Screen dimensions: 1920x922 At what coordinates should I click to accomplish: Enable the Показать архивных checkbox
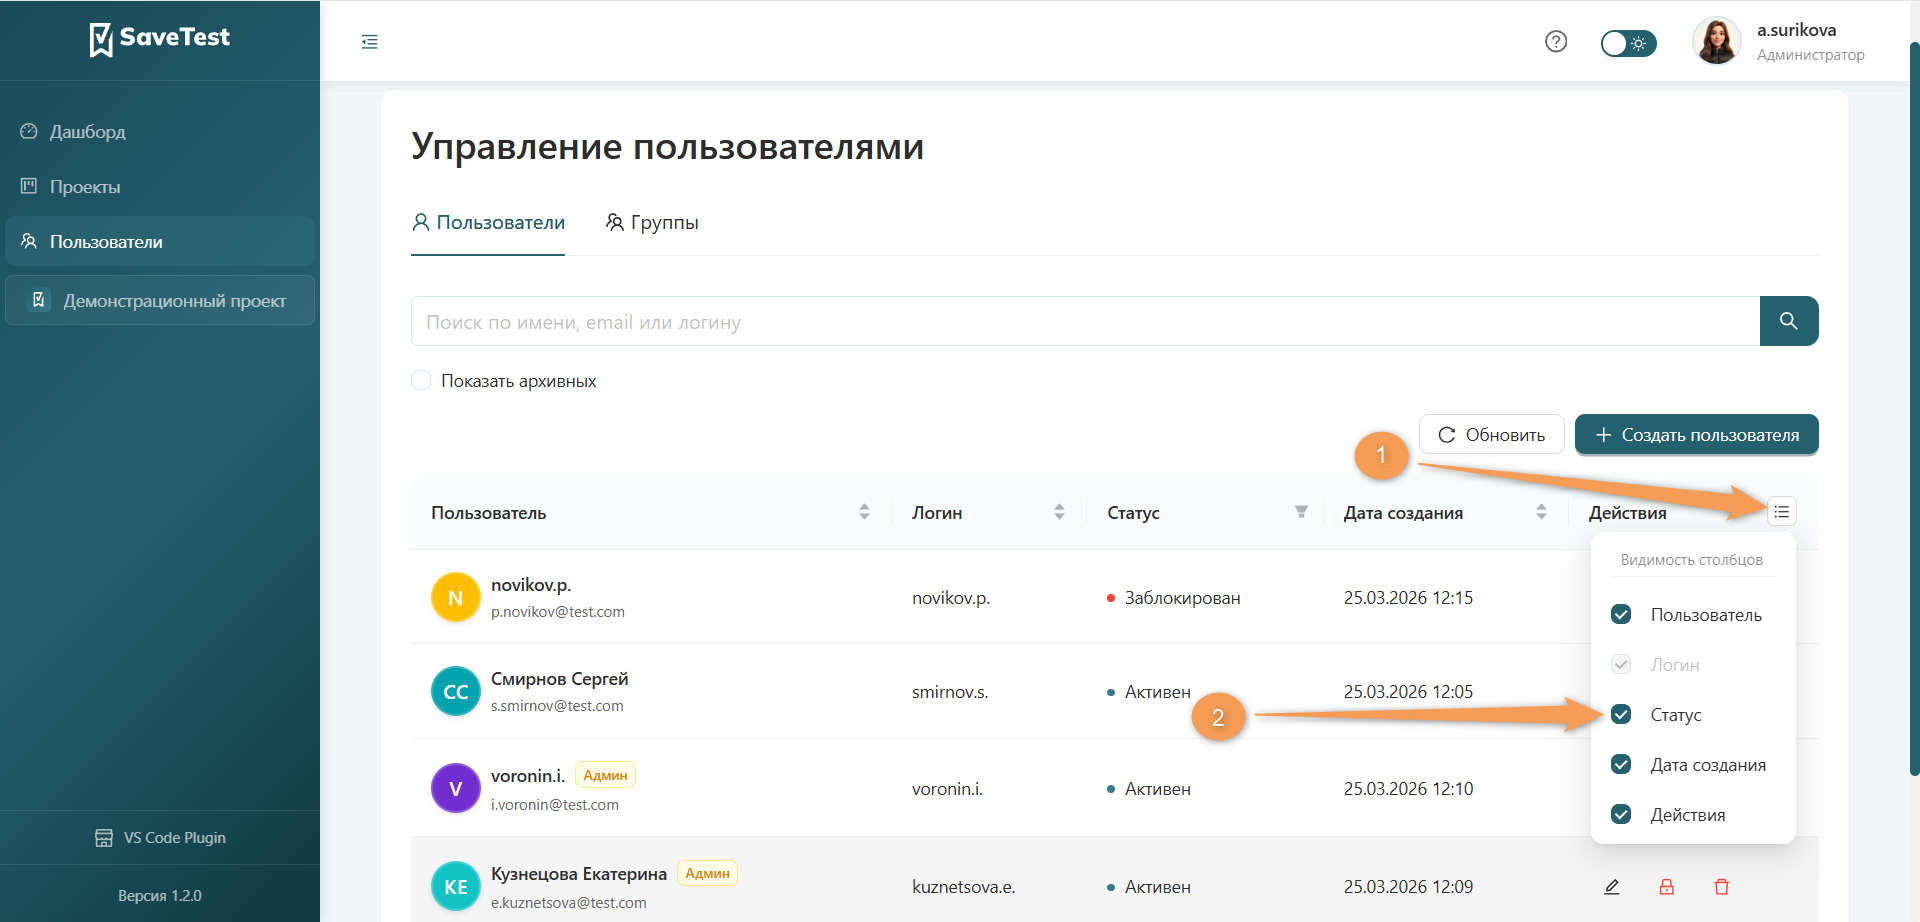pyautogui.click(x=421, y=380)
